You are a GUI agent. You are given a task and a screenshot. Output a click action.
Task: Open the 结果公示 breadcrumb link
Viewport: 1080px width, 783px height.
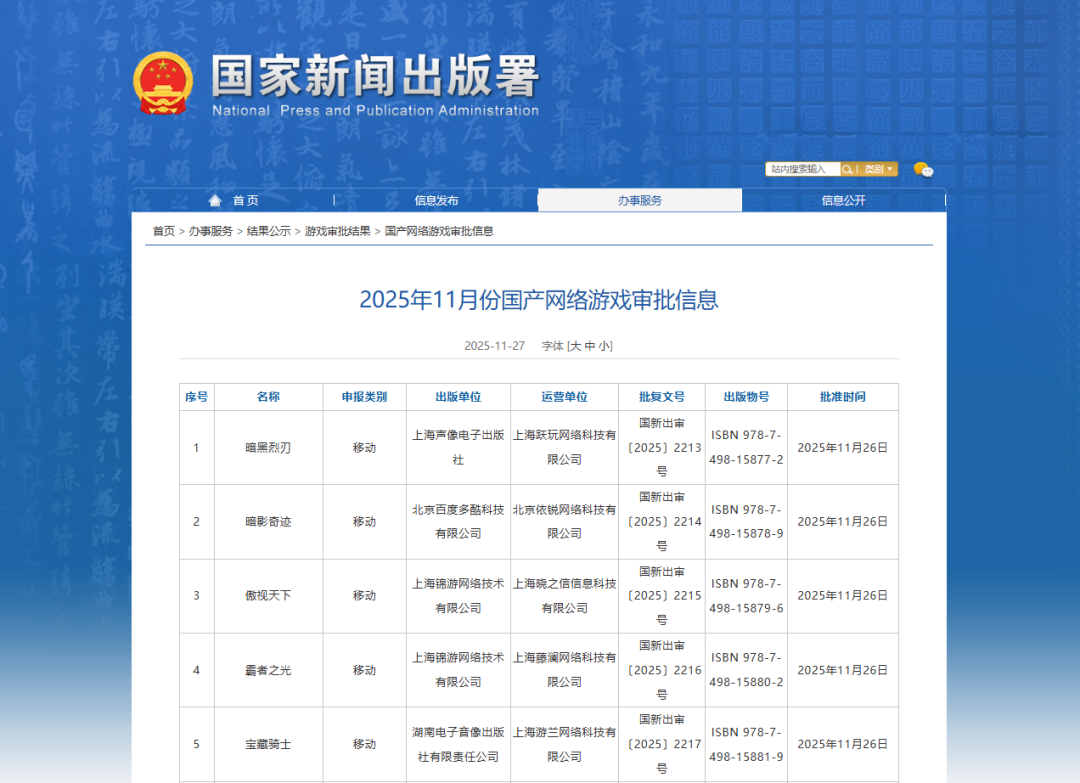[269, 231]
